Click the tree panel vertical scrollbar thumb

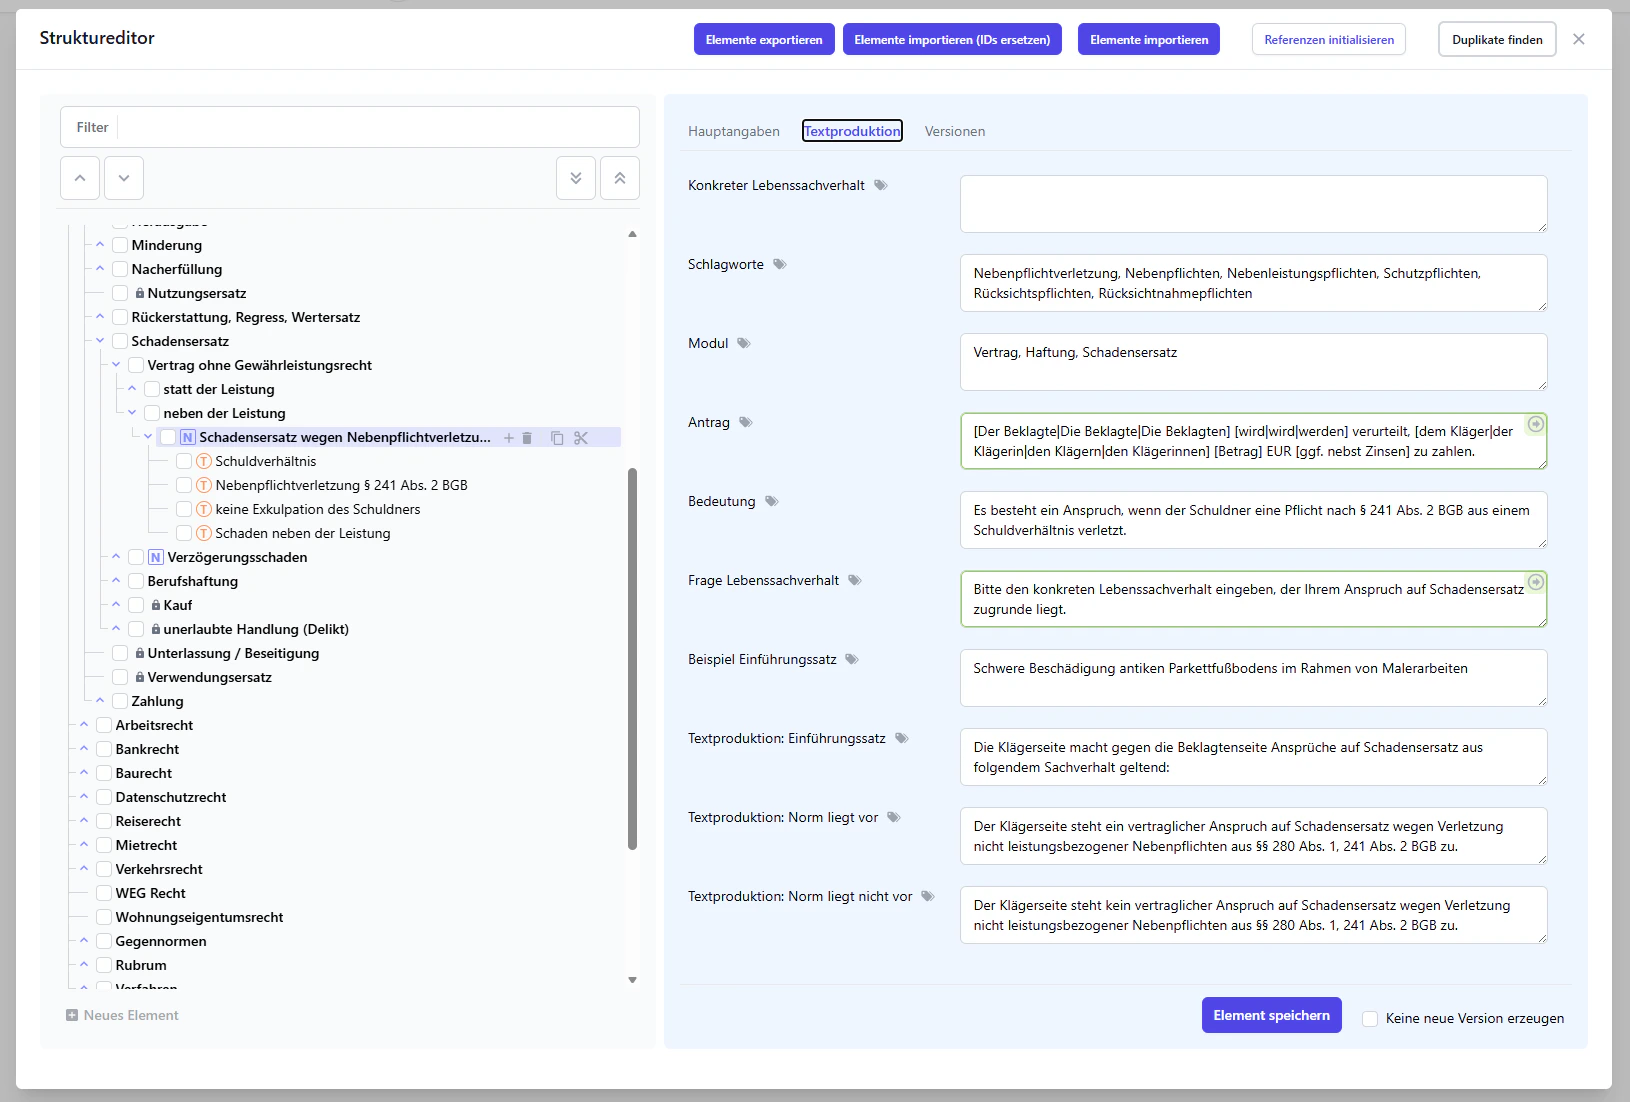(x=632, y=658)
